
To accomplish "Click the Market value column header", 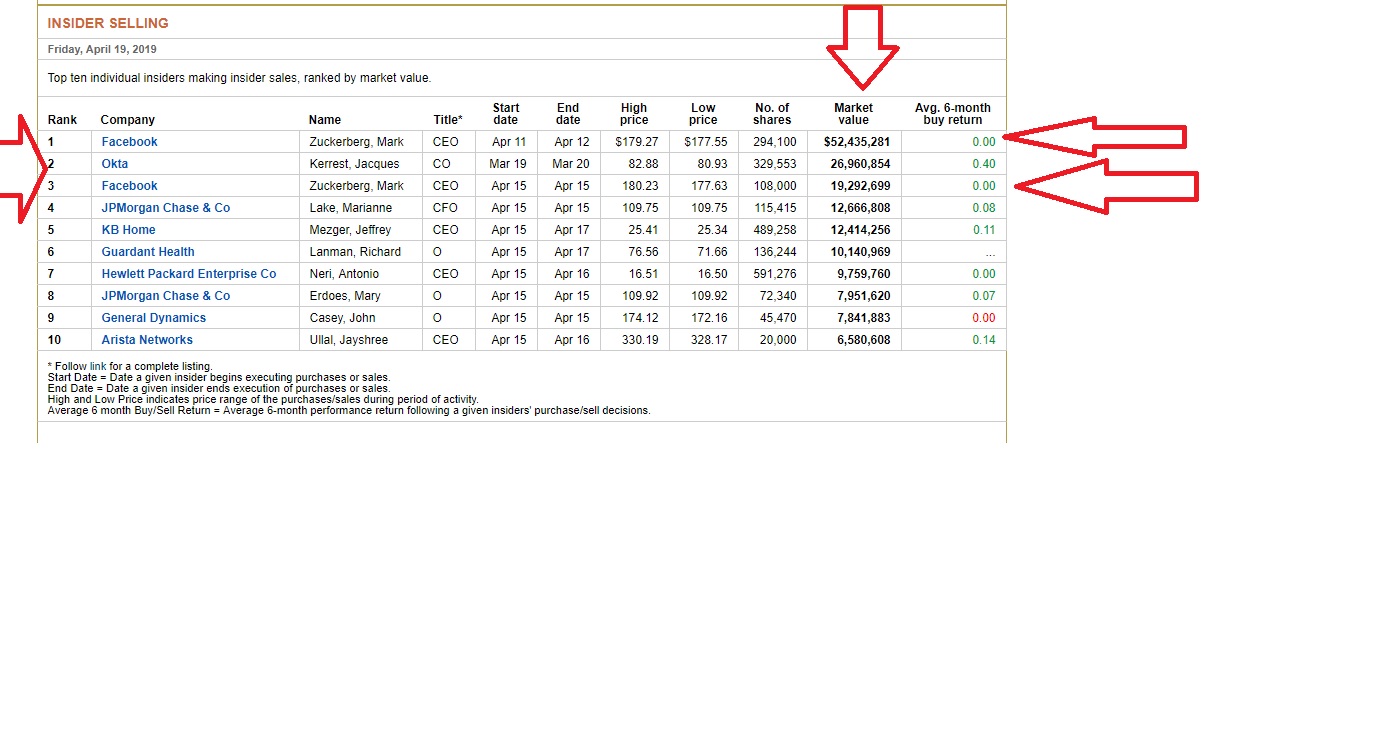I will coord(853,114).
